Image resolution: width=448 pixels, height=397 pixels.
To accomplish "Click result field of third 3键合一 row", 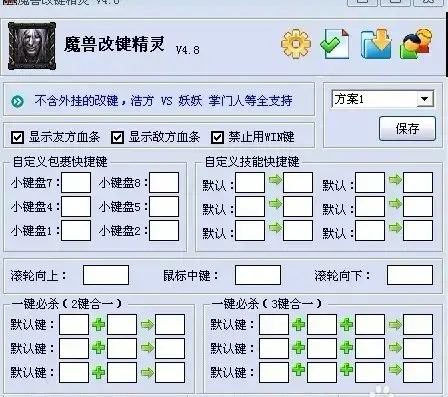I will point(418,372).
